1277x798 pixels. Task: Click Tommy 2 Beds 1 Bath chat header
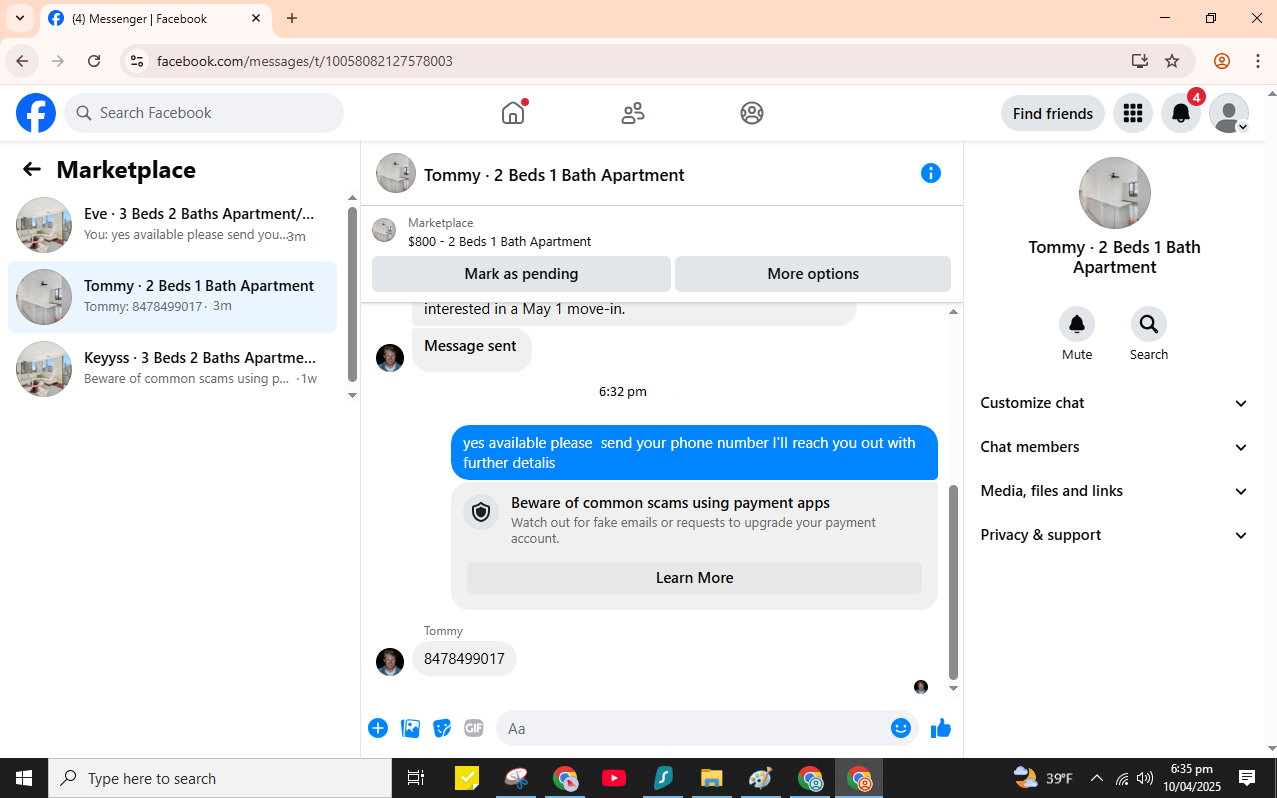(554, 175)
